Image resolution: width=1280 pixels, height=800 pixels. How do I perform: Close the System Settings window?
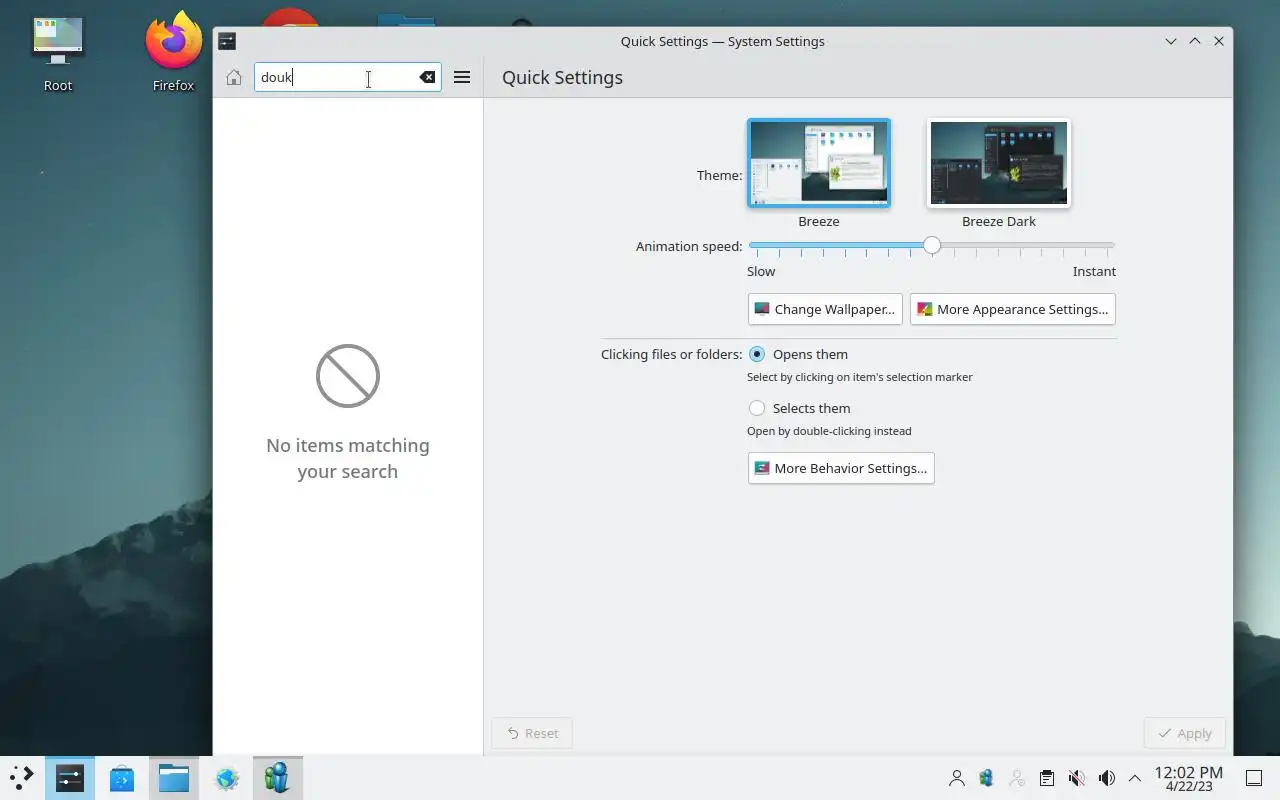1219,41
